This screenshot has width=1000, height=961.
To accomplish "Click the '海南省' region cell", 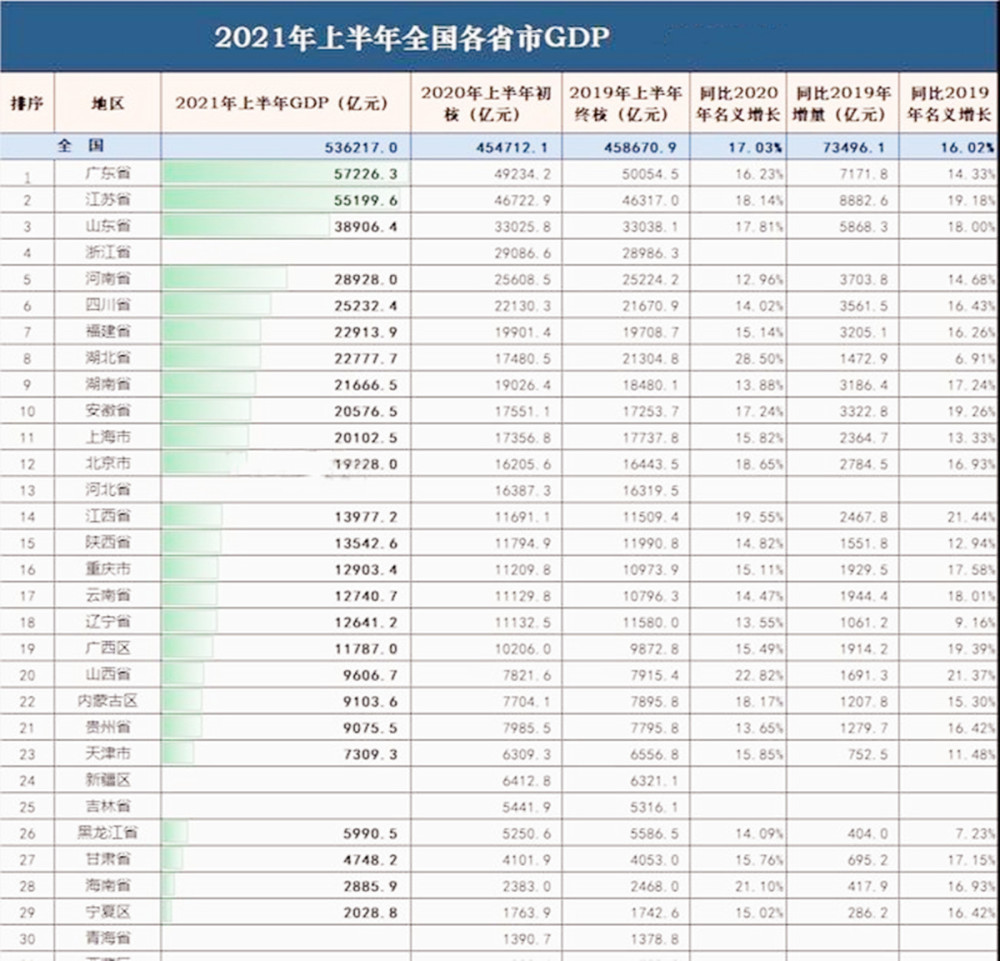I will pyautogui.click(x=108, y=885).
